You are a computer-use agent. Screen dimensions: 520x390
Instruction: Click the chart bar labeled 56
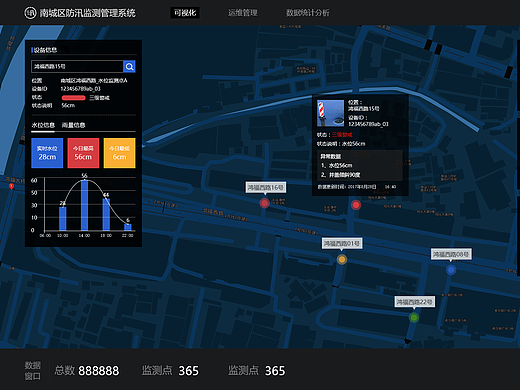pos(84,205)
